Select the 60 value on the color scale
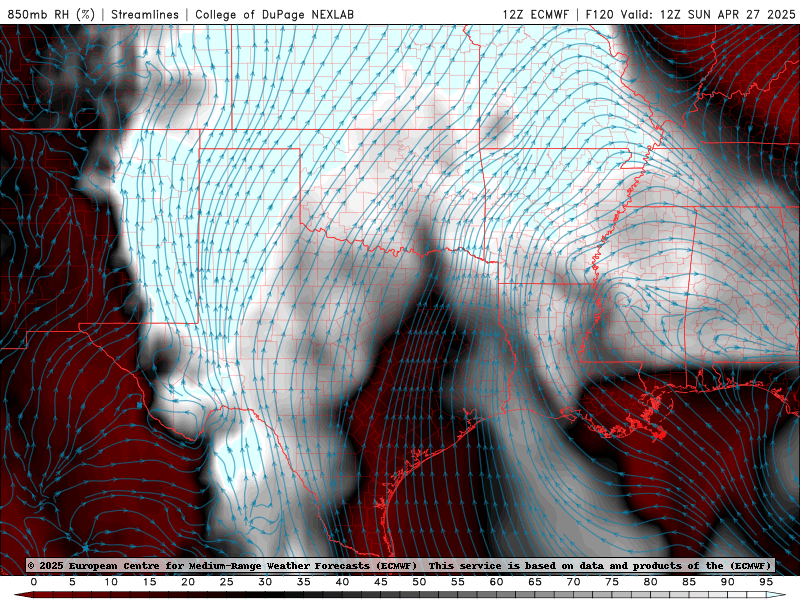800x600 pixels. 496,582
